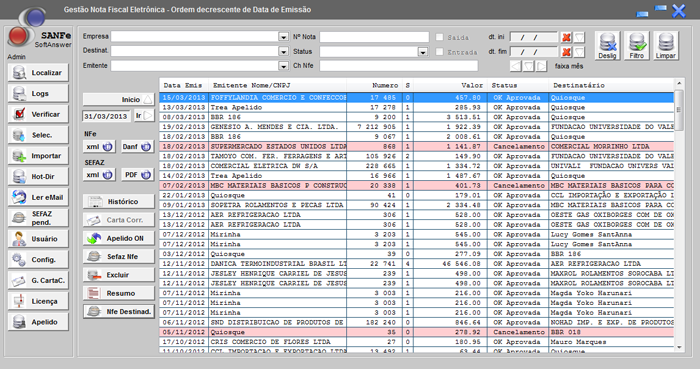The width and height of the screenshot is (700, 369).
Task: Open the NFe Danf document
Action: [x=138, y=147]
